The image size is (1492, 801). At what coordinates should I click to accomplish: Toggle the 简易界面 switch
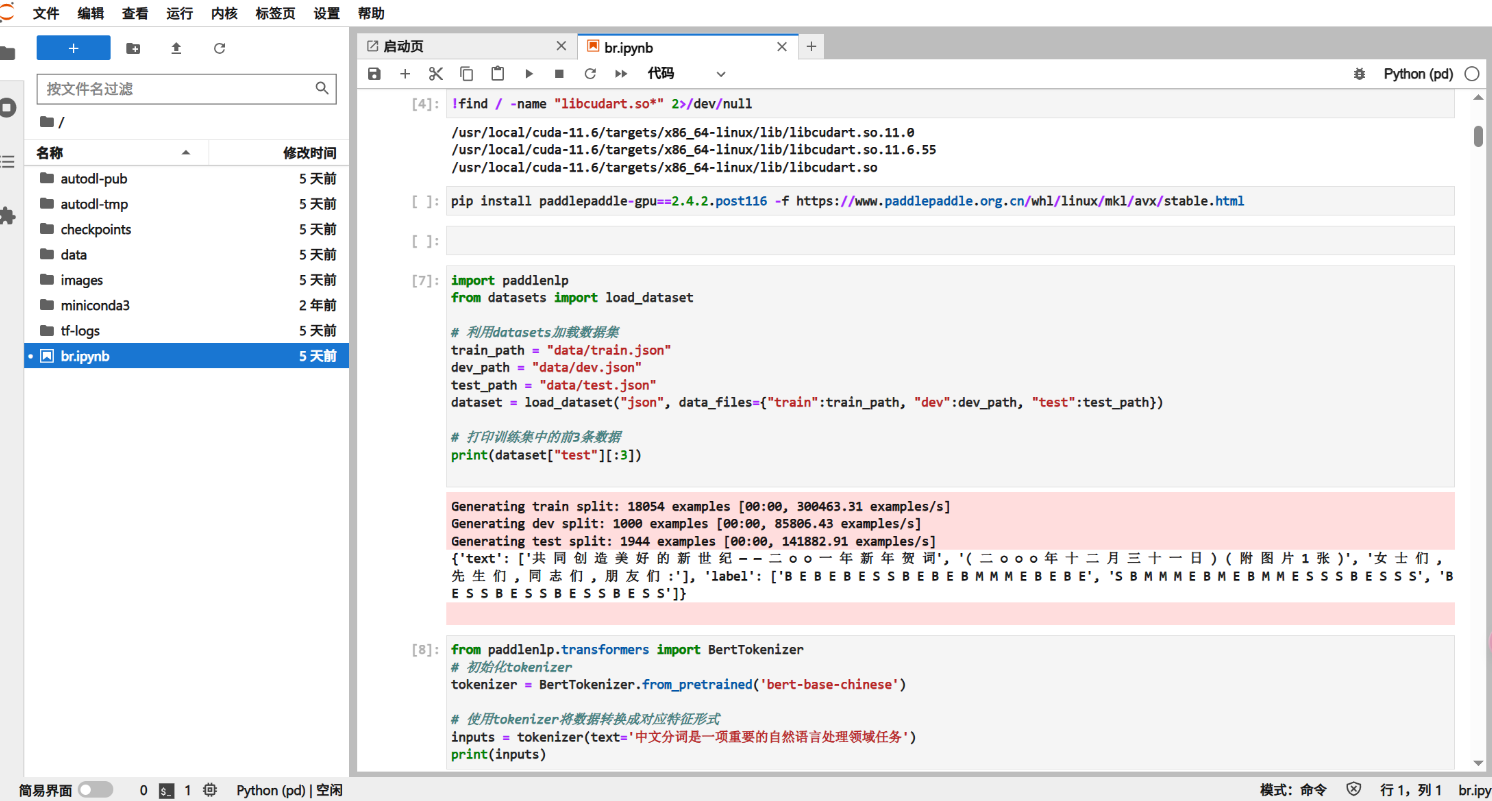point(96,790)
